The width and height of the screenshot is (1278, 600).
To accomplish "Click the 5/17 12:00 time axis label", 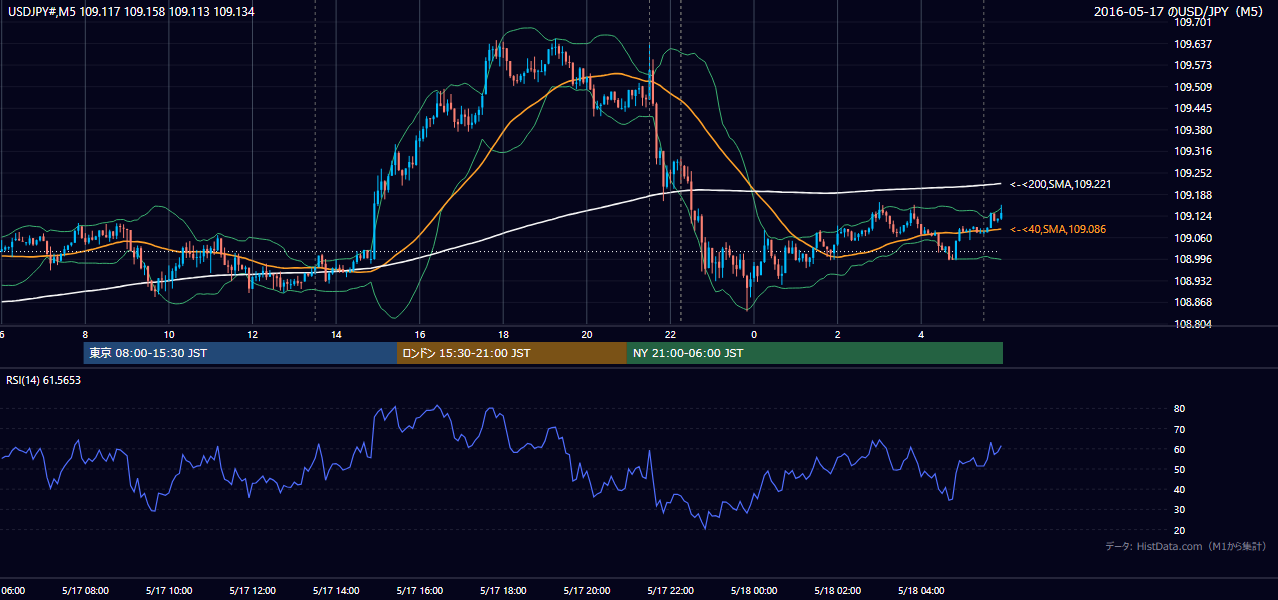I will click(x=252, y=591).
